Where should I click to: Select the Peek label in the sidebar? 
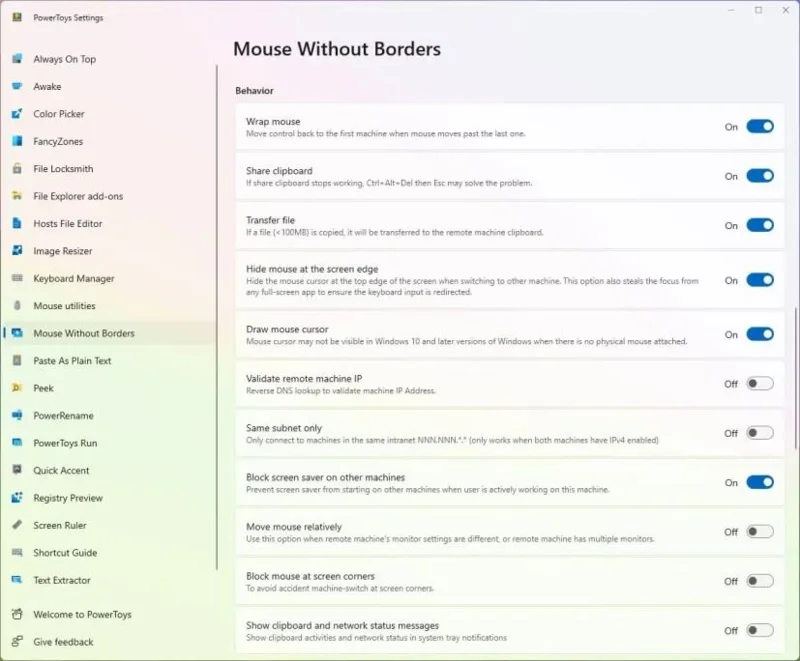pyautogui.click(x=43, y=388)
